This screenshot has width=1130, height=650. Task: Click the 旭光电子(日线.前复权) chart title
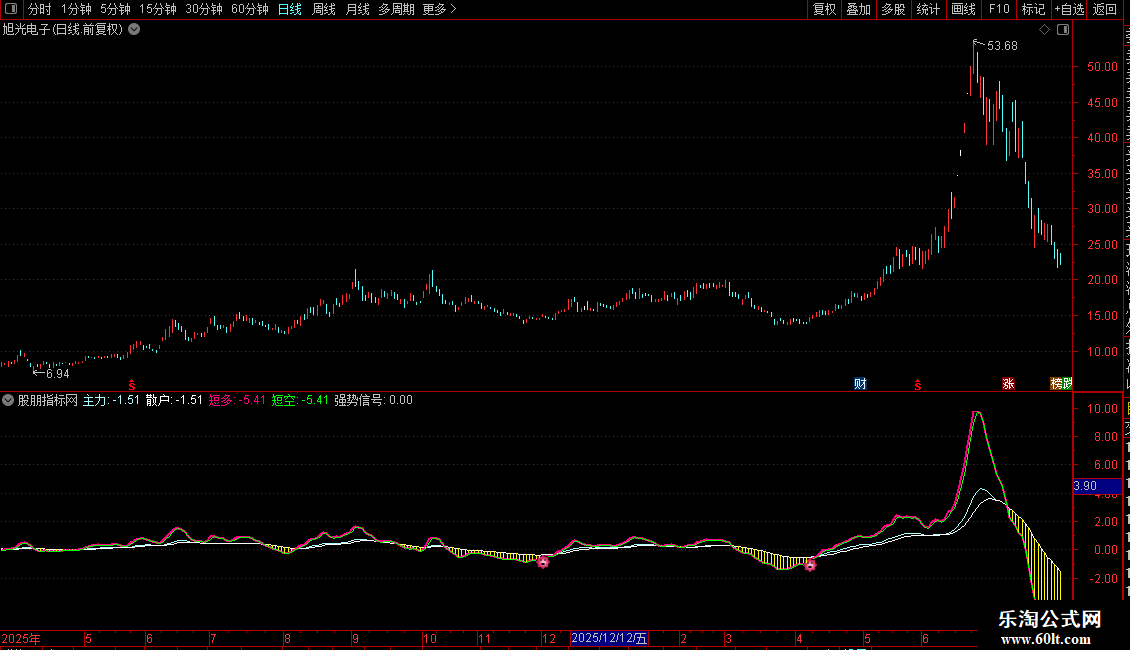(63, 30)
